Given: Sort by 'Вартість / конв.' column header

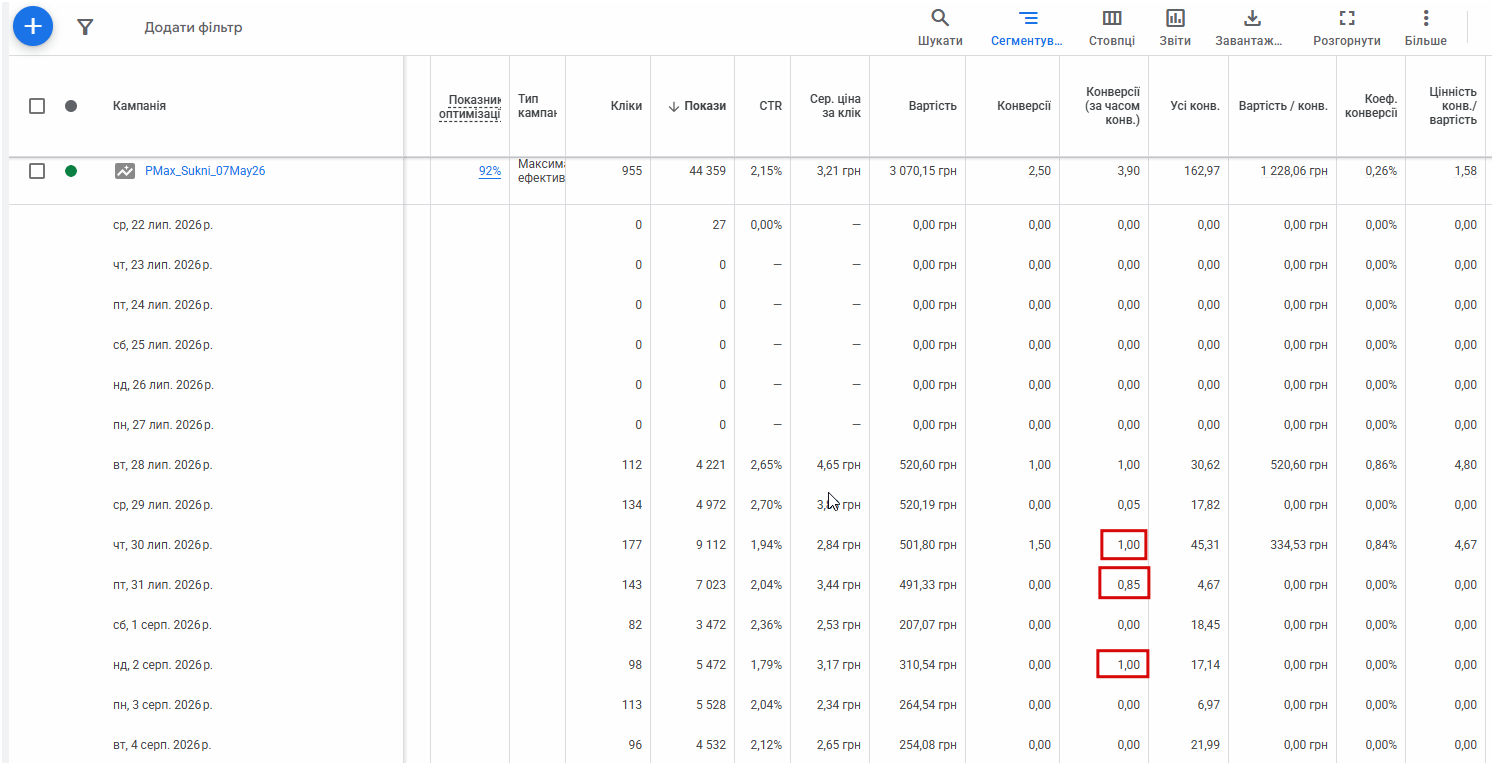Looking at the screenshot, I should pos(1283,106).
